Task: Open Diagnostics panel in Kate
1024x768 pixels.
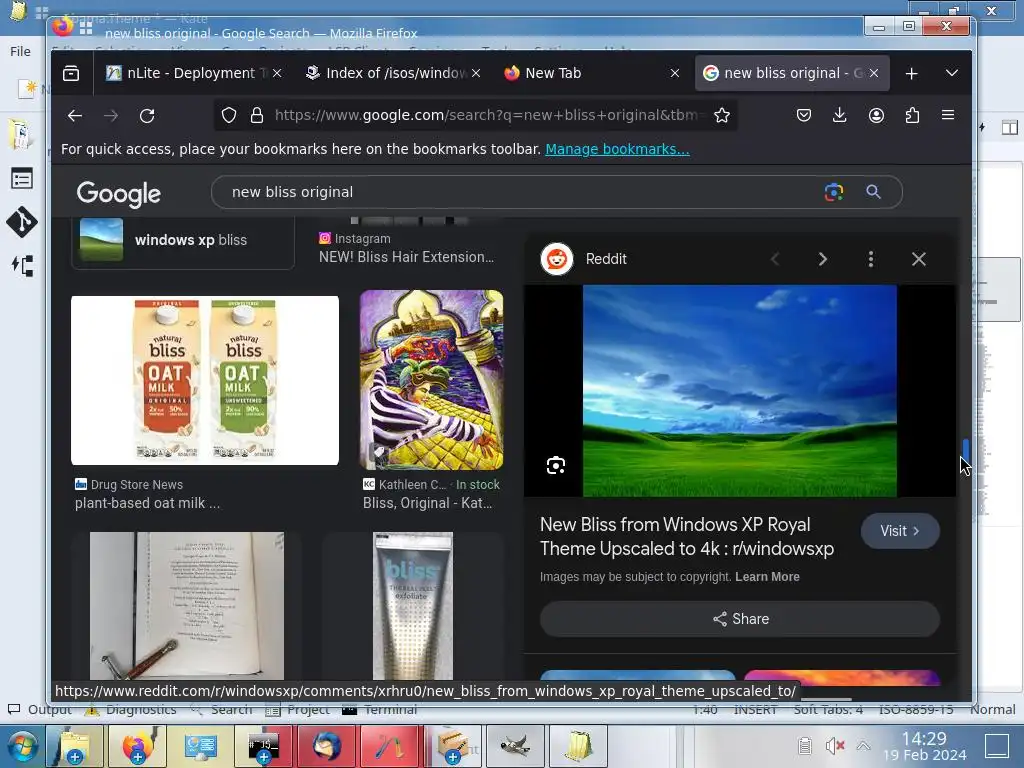Action: pyautogui.click(x=131, y=709)
